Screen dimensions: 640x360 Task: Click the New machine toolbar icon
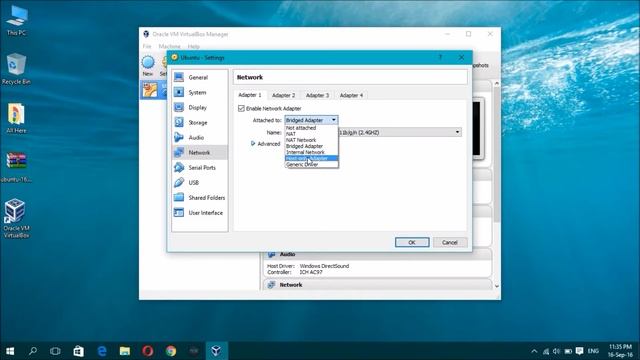tap(148, 66)
